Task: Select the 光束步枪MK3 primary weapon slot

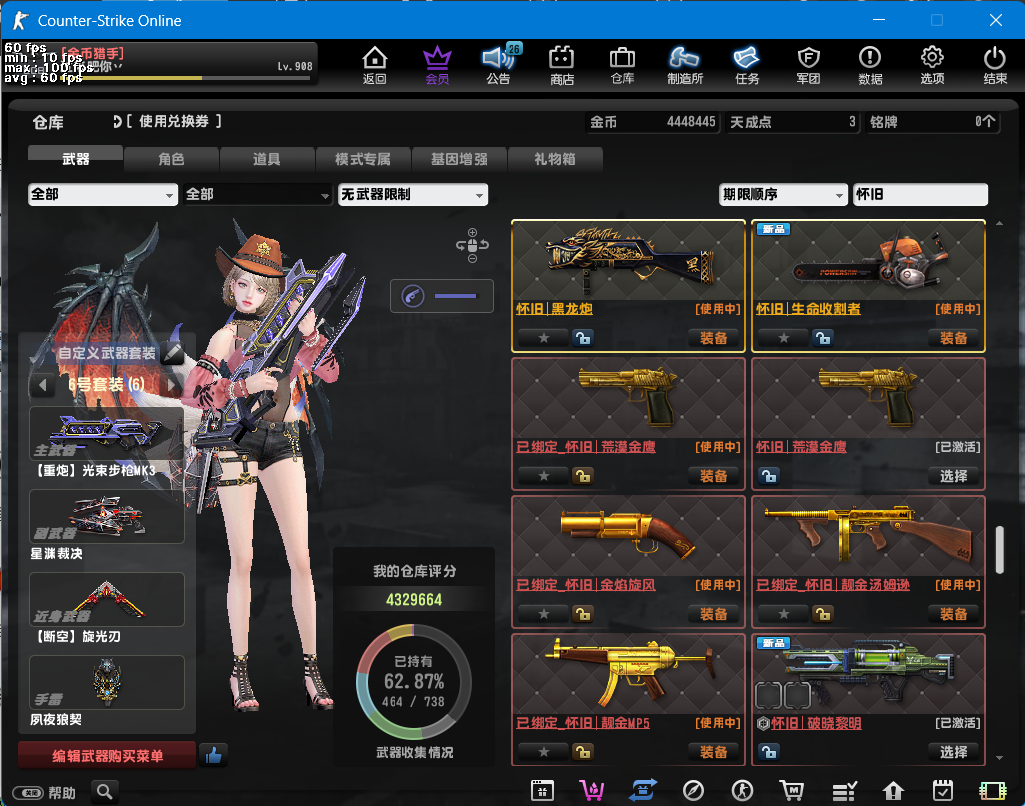Action: [x=107, y=433]
